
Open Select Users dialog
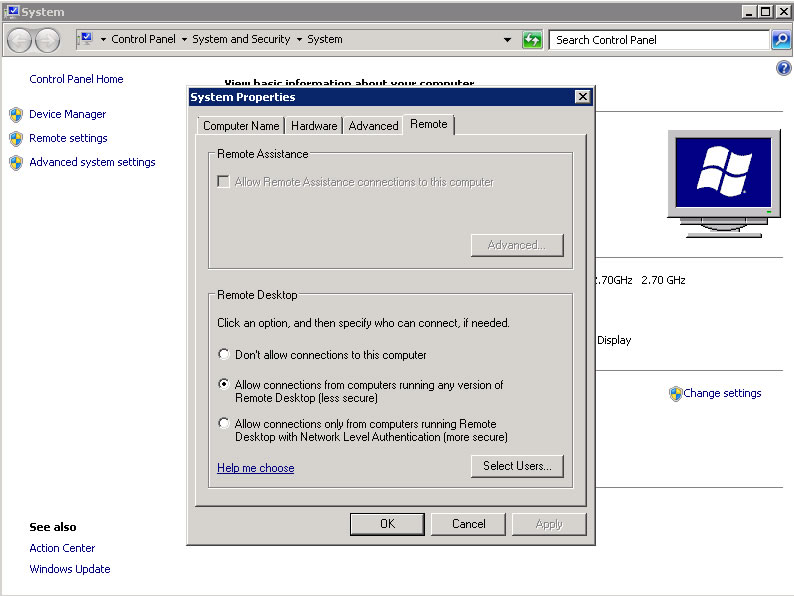pyautogui.click(x=517, y=466)
